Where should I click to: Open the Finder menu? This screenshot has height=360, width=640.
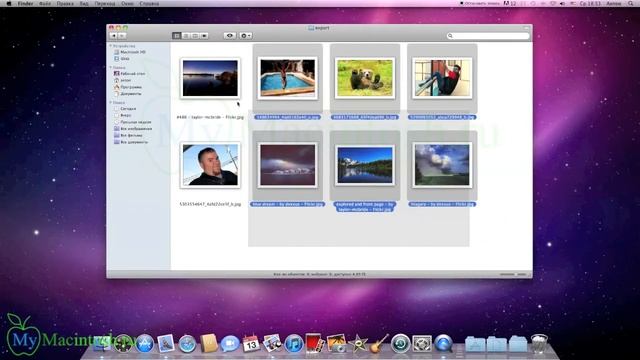(25, 3)
